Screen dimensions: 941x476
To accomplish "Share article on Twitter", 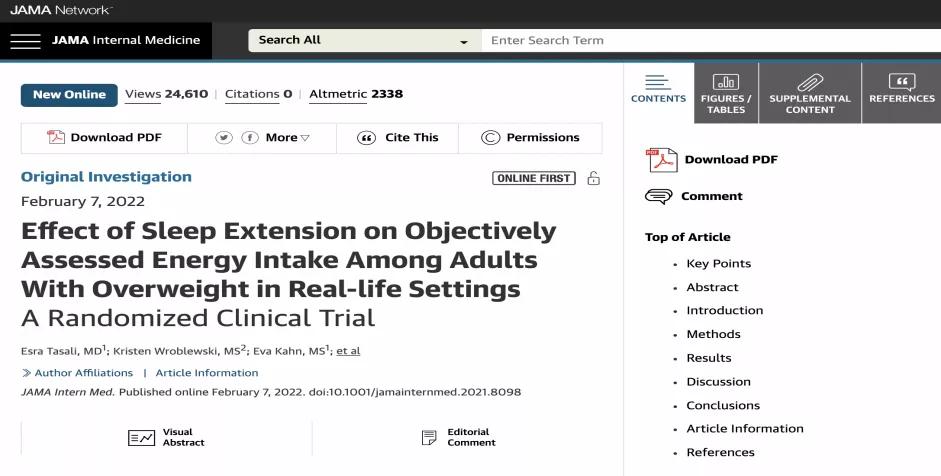I will click(x=224, y=137).
